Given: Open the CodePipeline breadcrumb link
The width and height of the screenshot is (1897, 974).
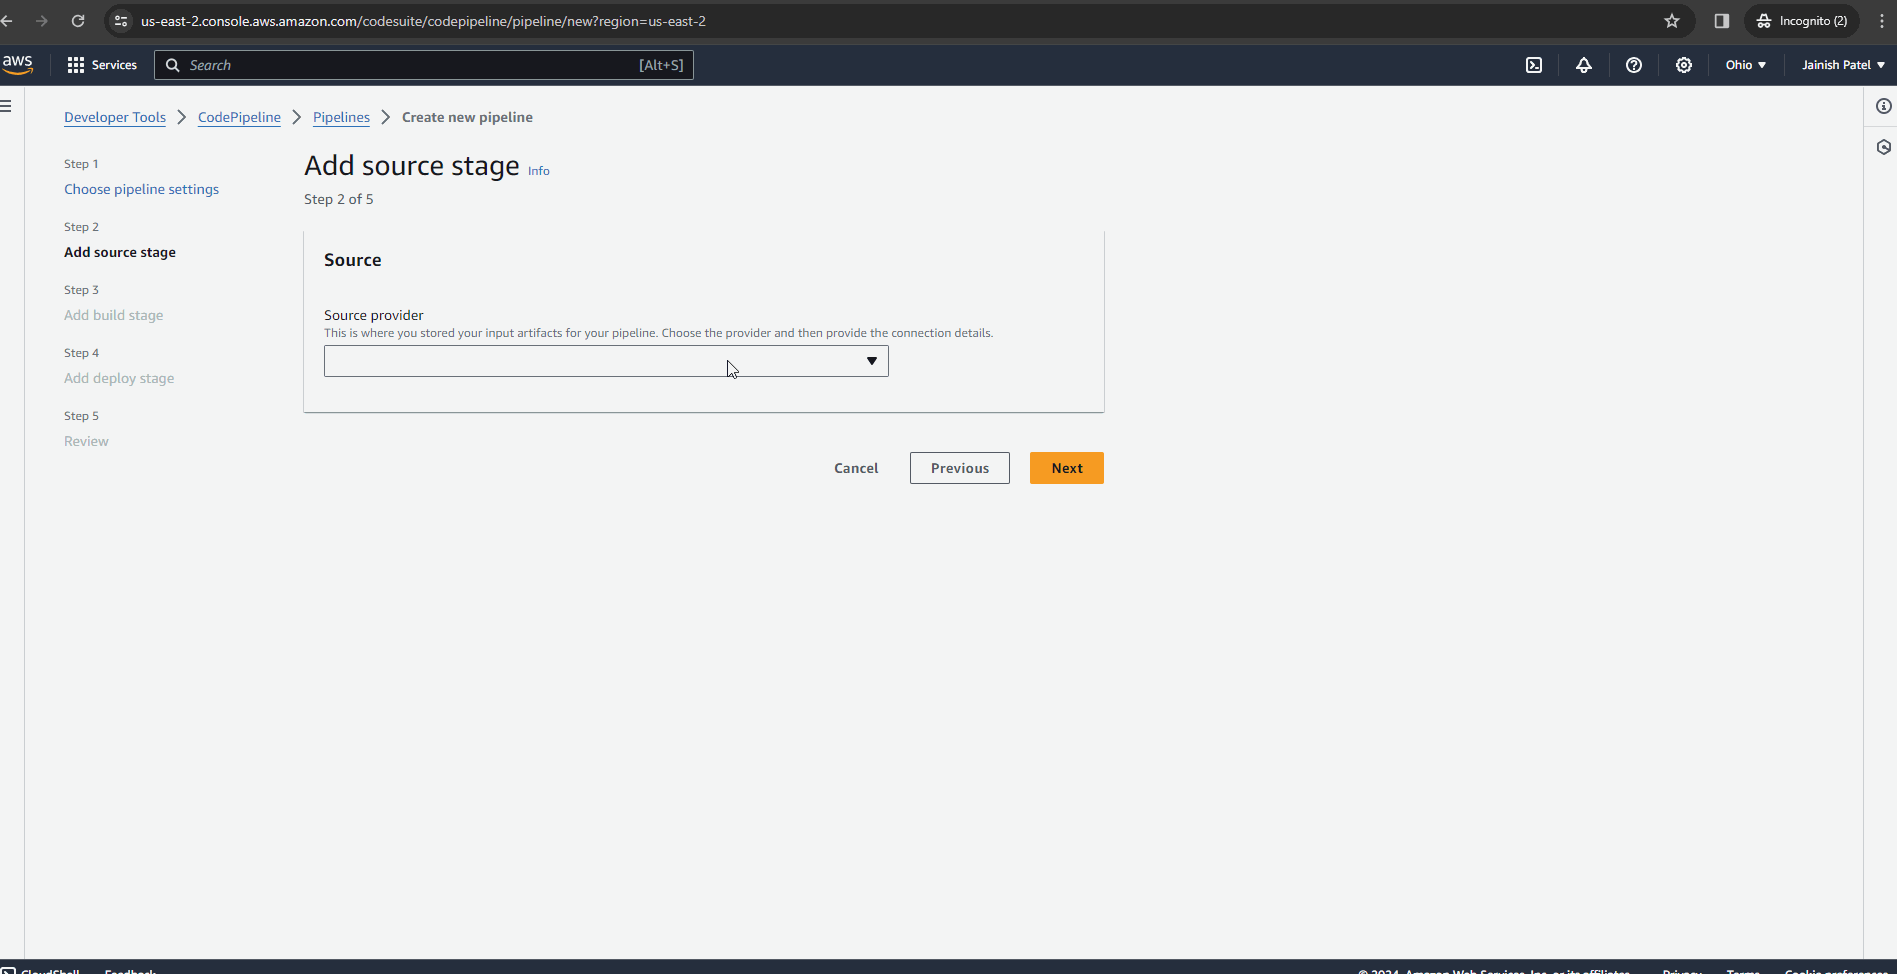Looking at the screenshot, I should tap(239, 117).
